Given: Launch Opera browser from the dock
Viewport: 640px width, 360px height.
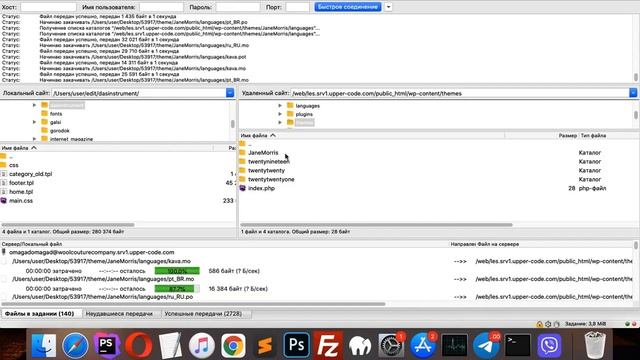Looking at the screenshot, I should (x=138, y=345).
